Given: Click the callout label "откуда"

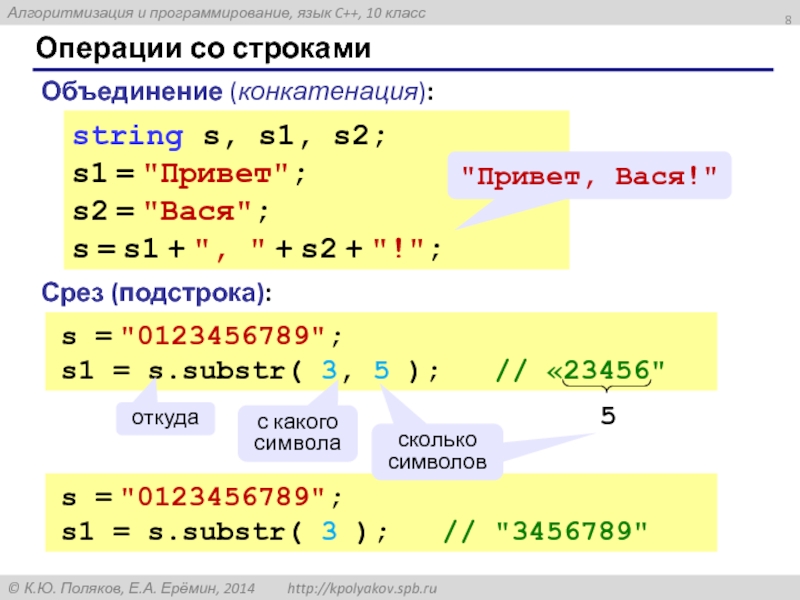Looking at the screenshot, I should click(165, 418).
